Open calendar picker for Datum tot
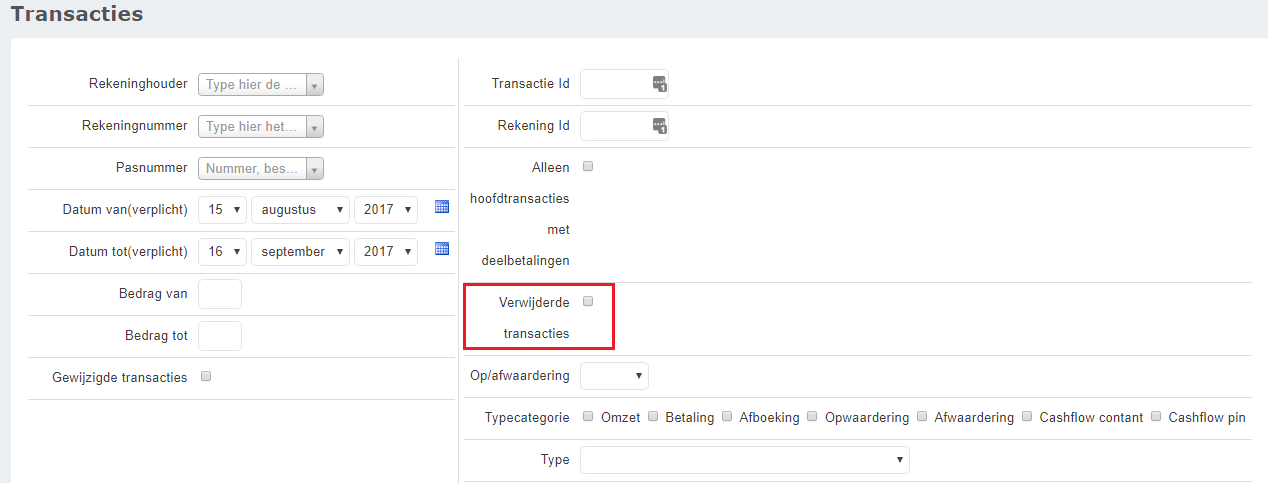 coord(442,249)
